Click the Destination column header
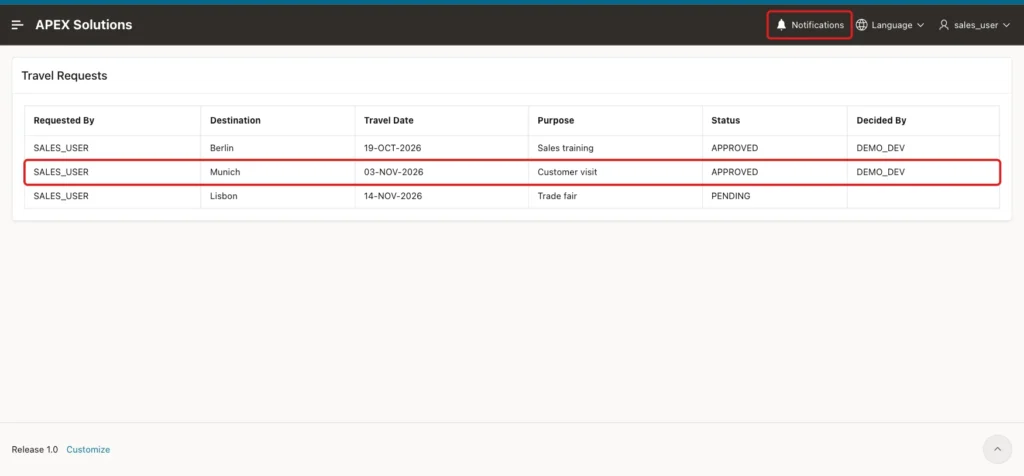This screenshot has height=476, width=1024. point(235,120)
